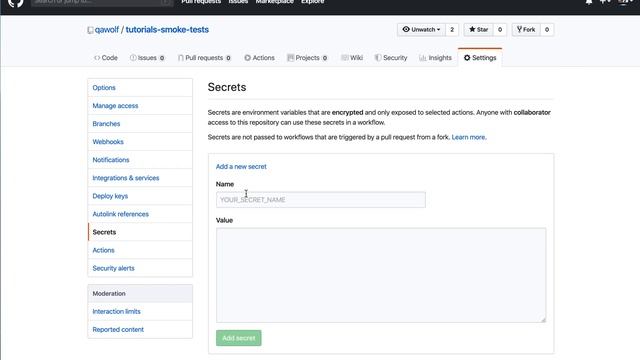Star the repository

[x=478, y=29]
